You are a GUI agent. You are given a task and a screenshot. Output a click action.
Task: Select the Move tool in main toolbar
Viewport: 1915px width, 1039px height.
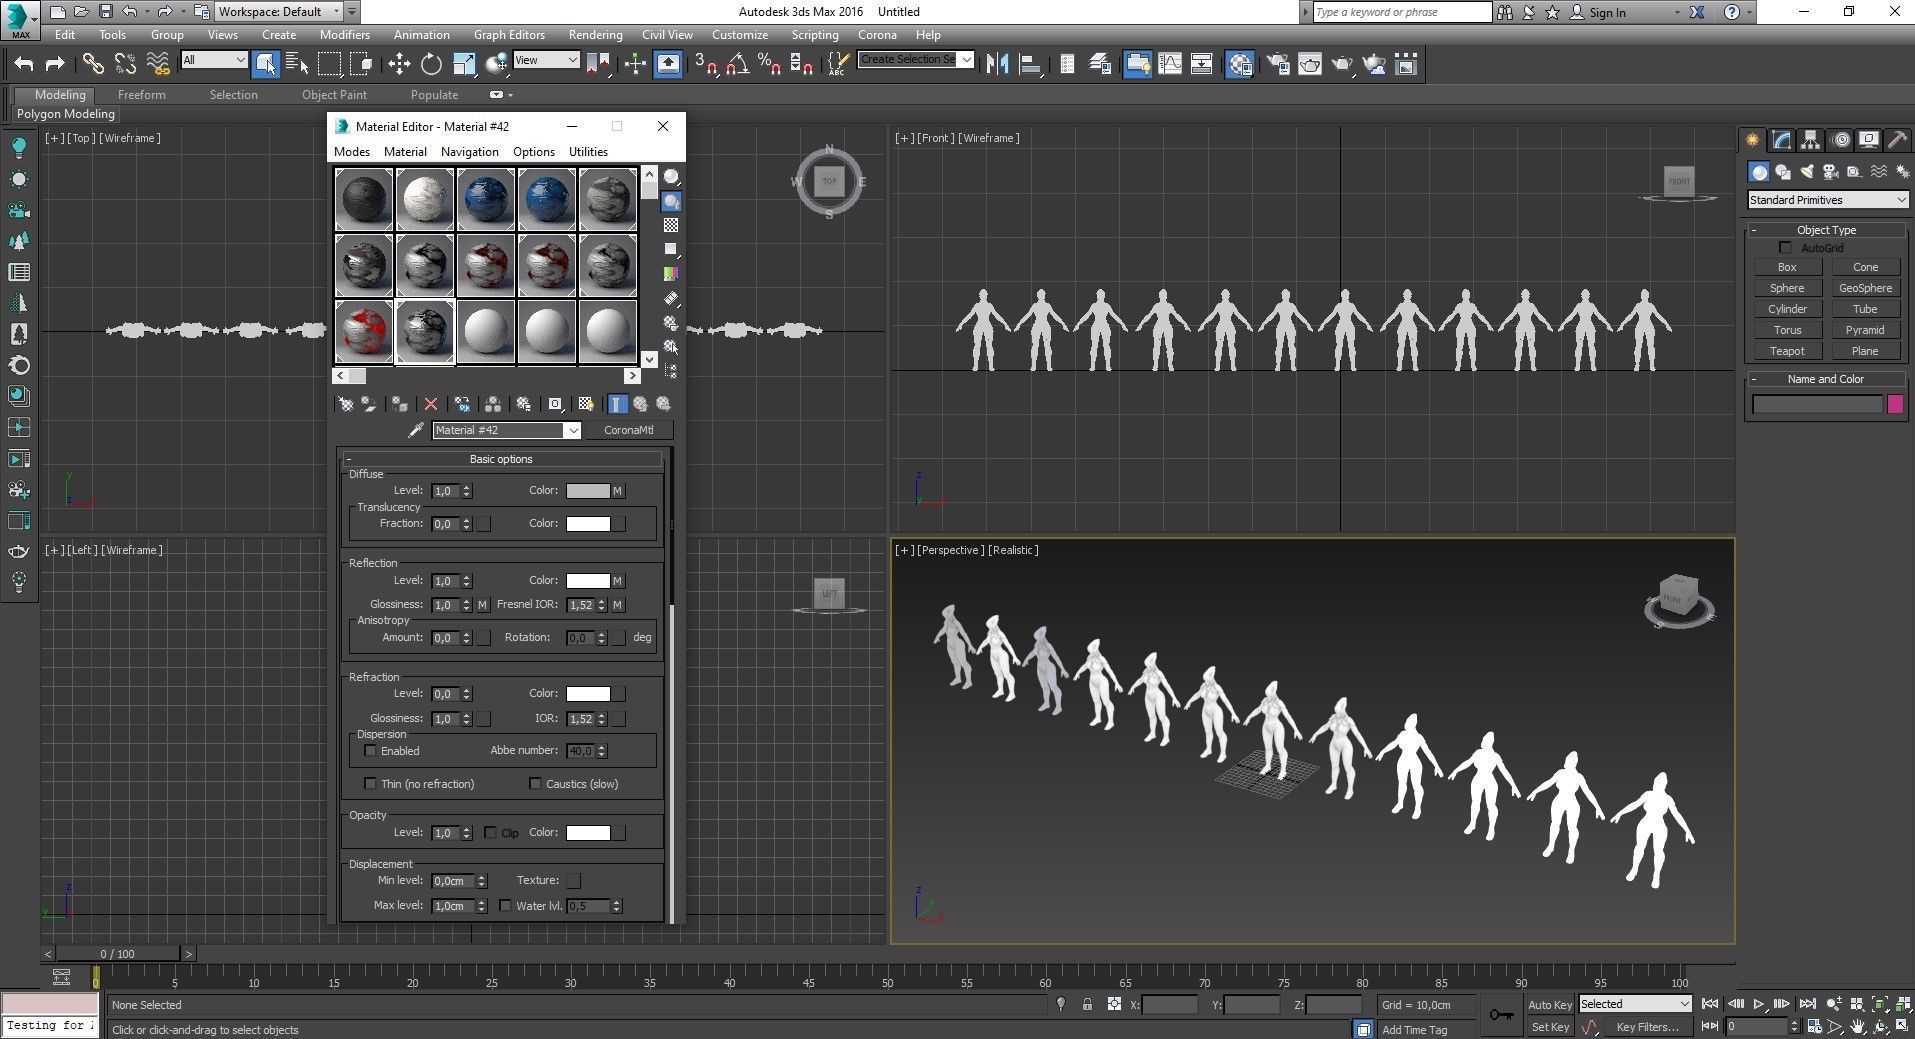(x=399, y=64)
